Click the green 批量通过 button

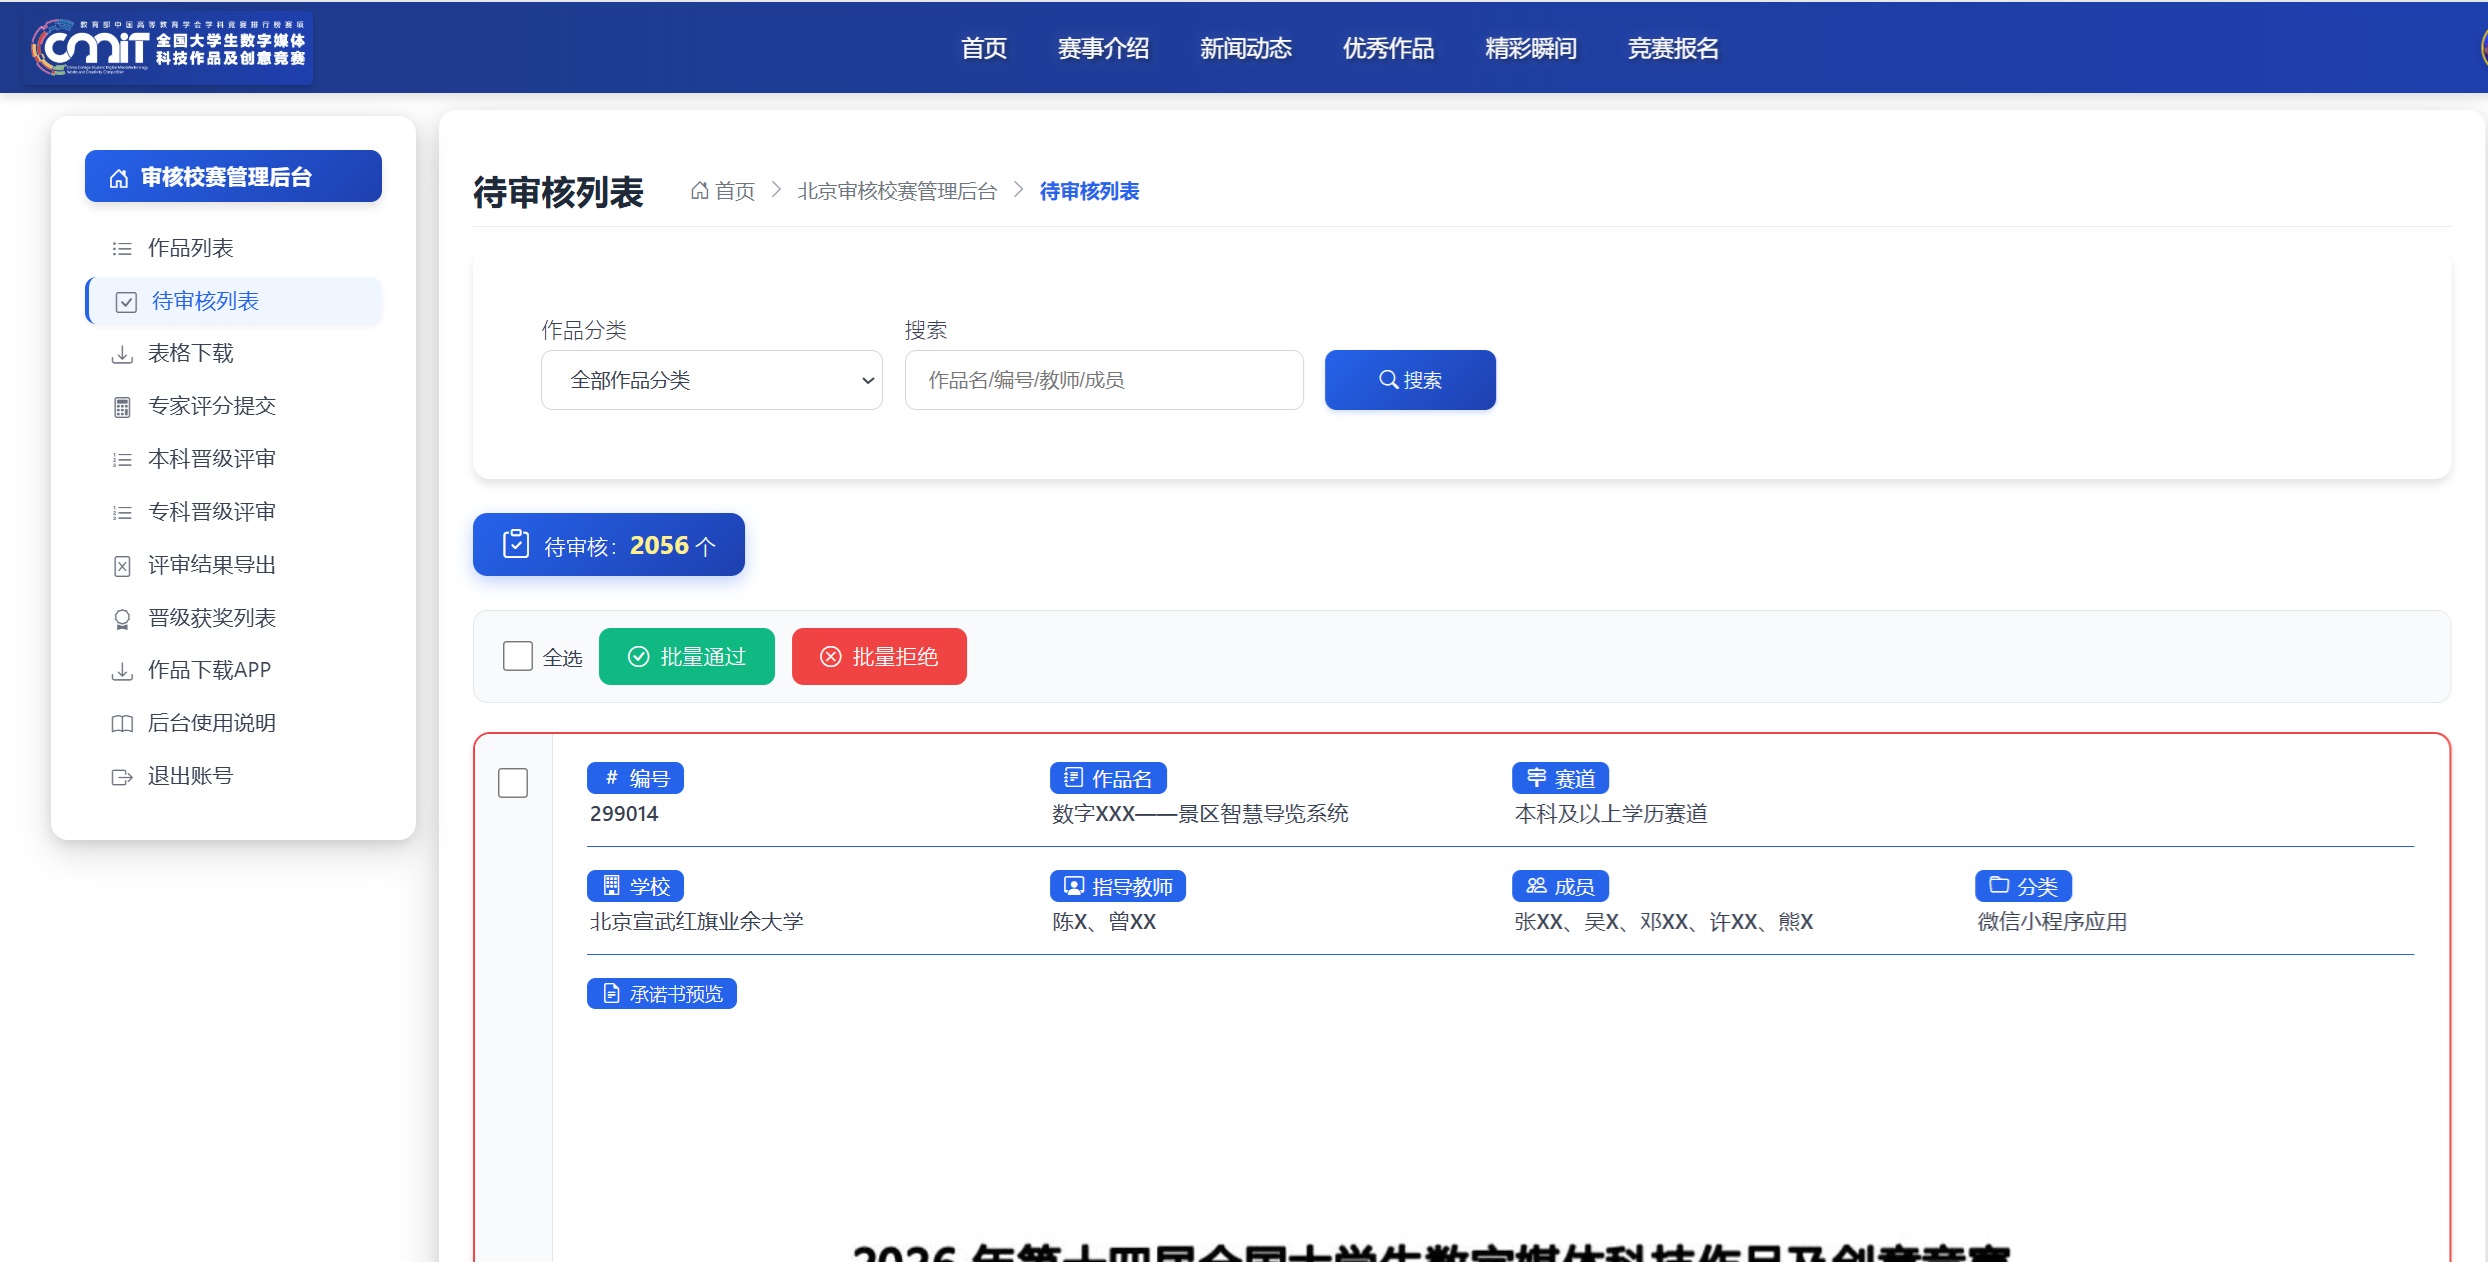point(687,657)
